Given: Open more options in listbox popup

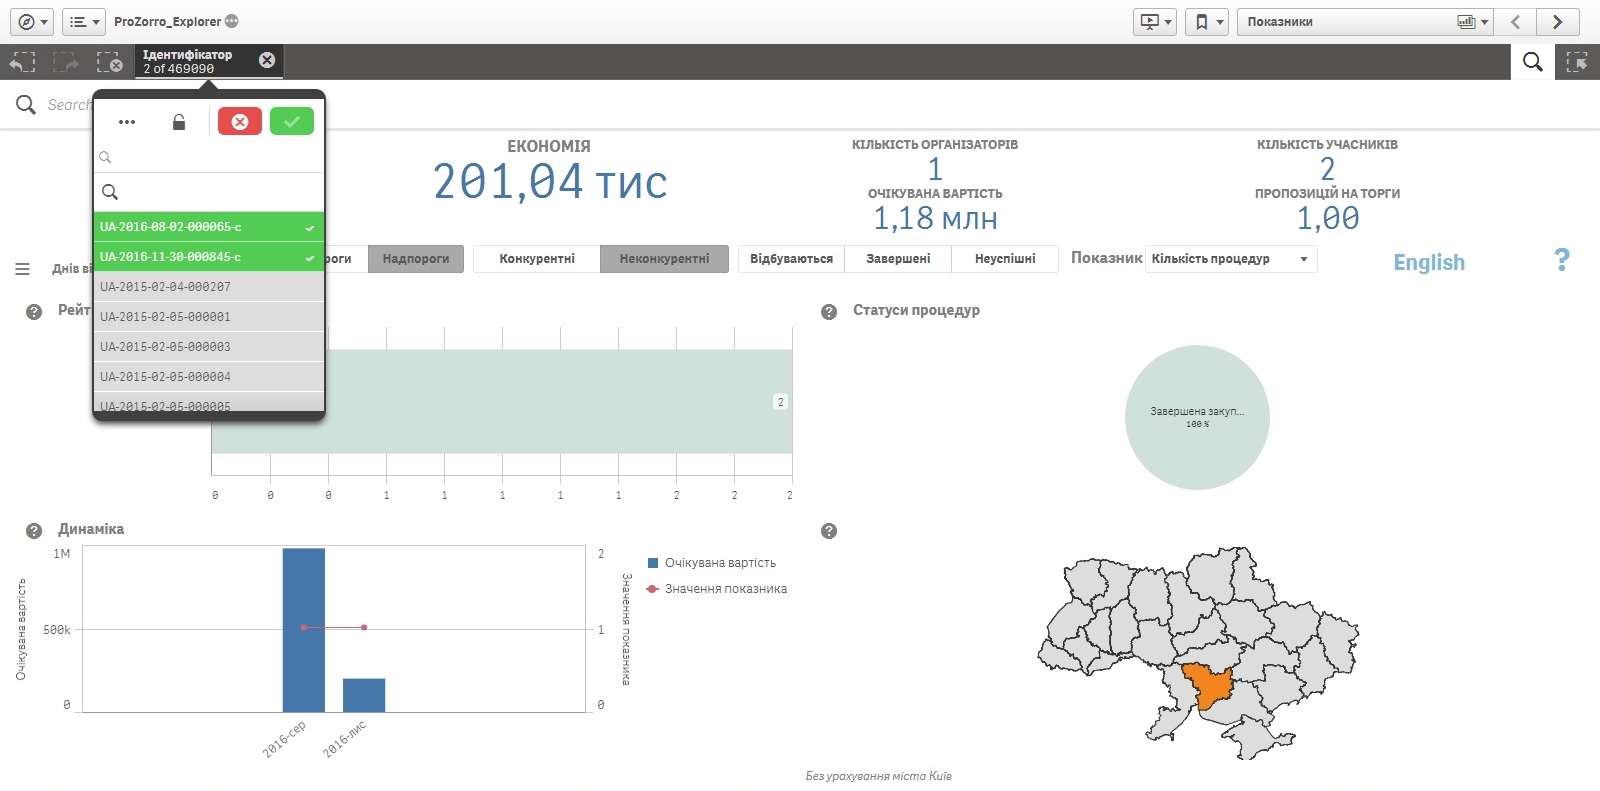Looking at the screenshot, I should pyautogui.click(x=127, y=122).
